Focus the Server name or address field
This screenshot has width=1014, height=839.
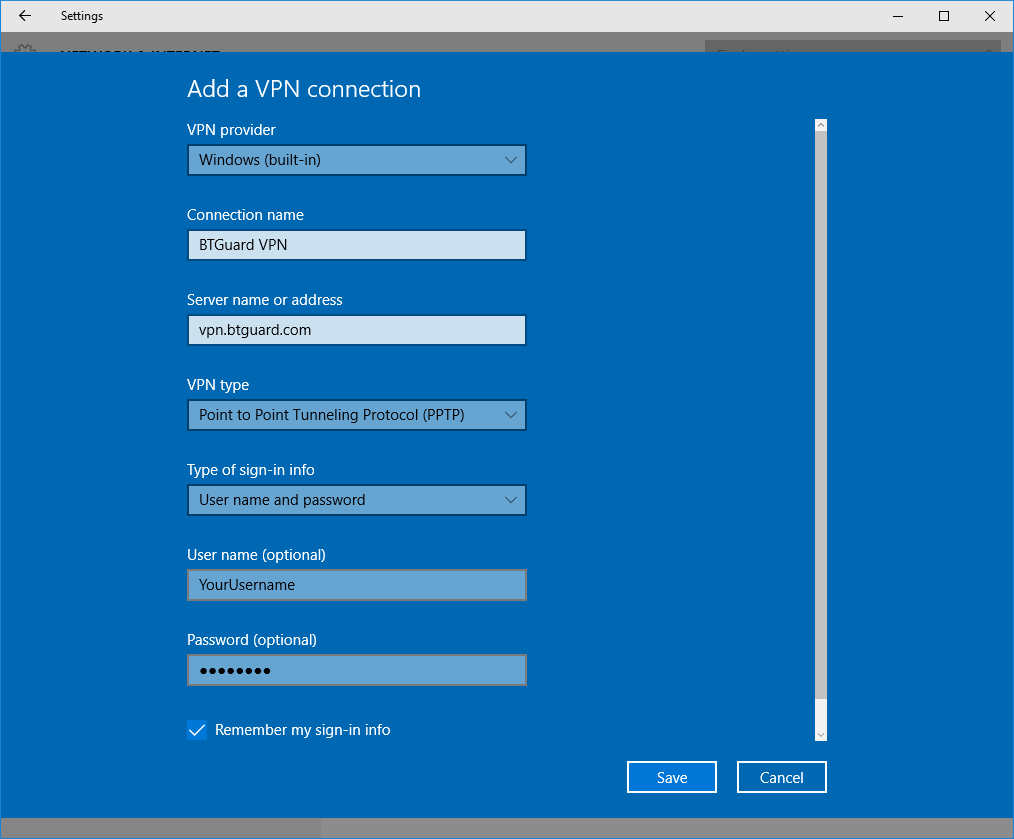click(356, 330)
